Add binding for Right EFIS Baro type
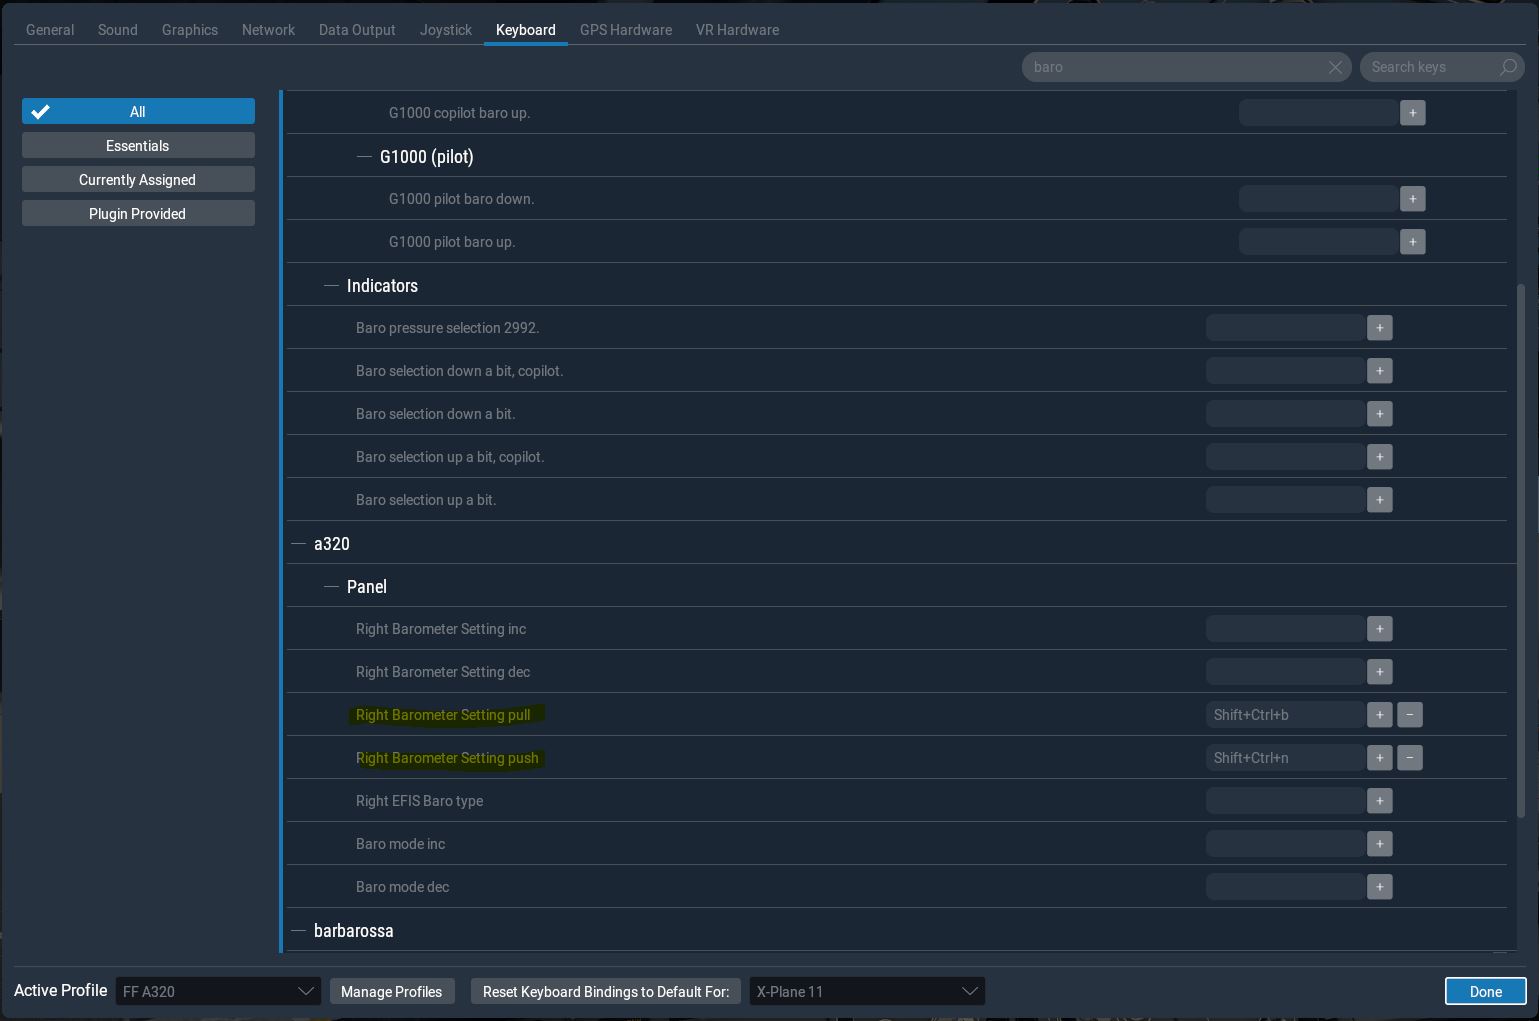Viewport: 1539px width, 1021px height. (x=1379, y=801)
